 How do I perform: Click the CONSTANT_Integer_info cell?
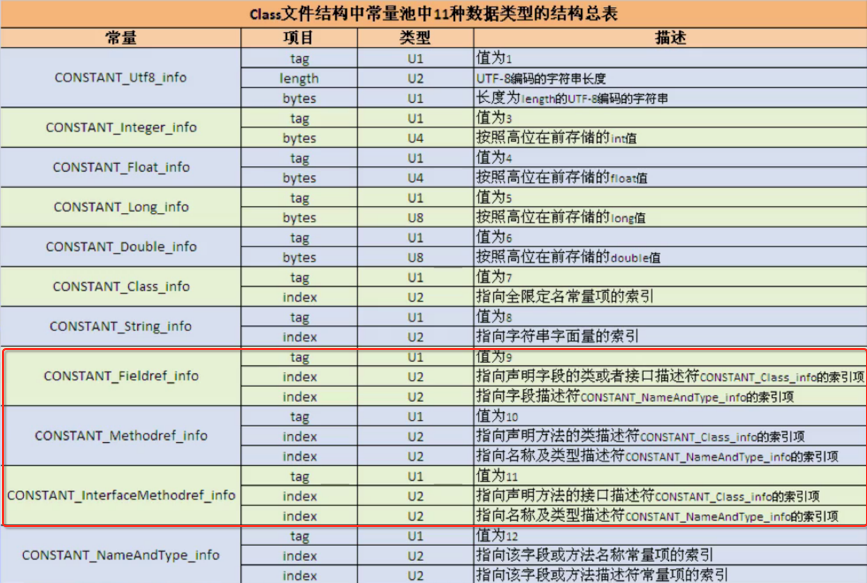coord(121,127)
